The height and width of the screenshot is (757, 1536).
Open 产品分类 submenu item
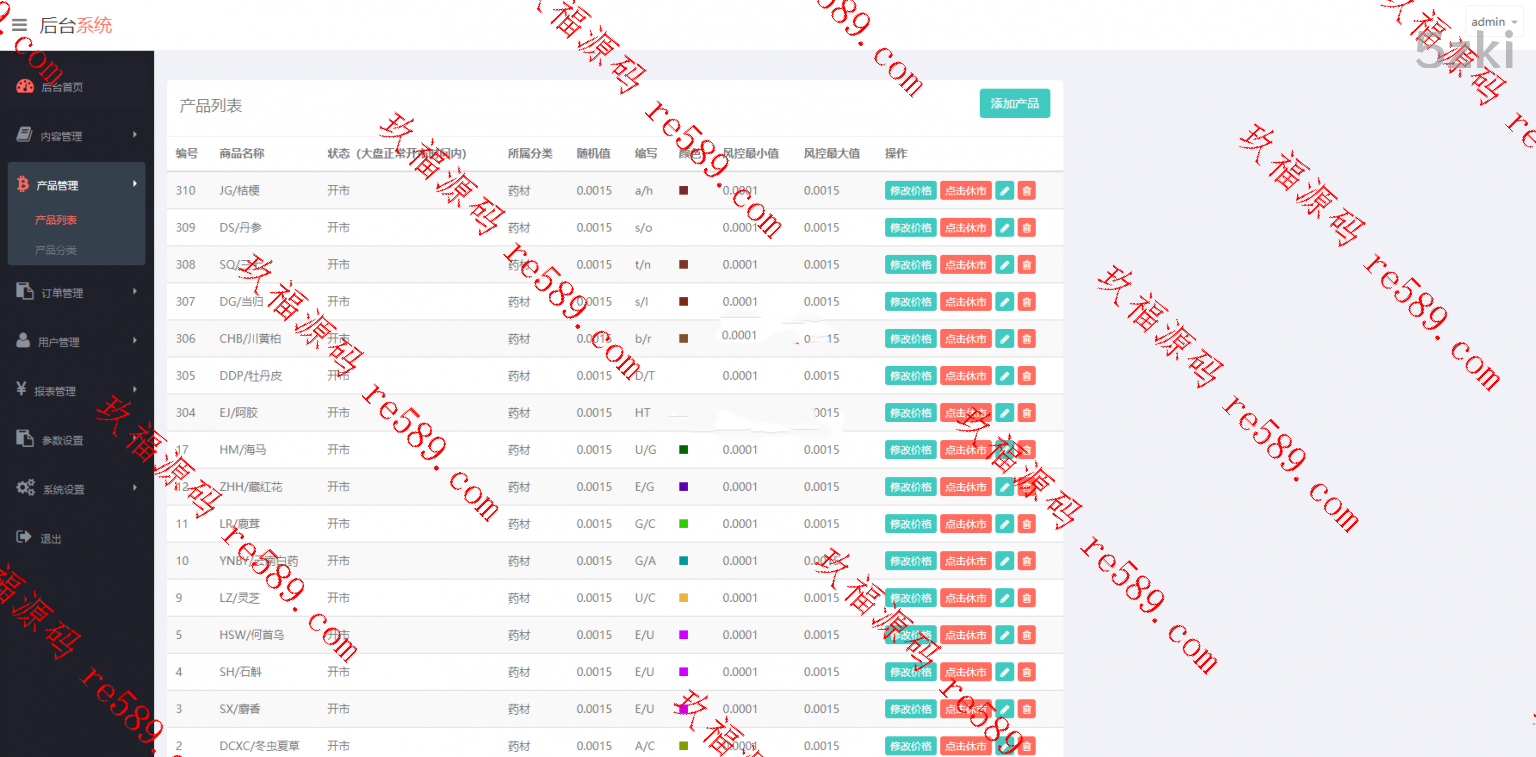(56, 250)
